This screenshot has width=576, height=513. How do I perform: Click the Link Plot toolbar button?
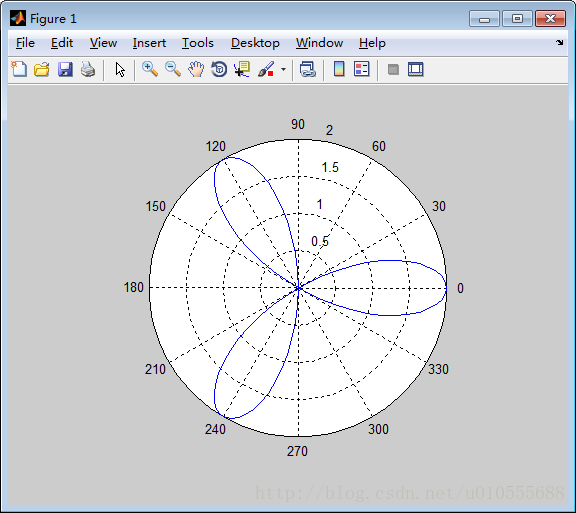click(307, 69)
